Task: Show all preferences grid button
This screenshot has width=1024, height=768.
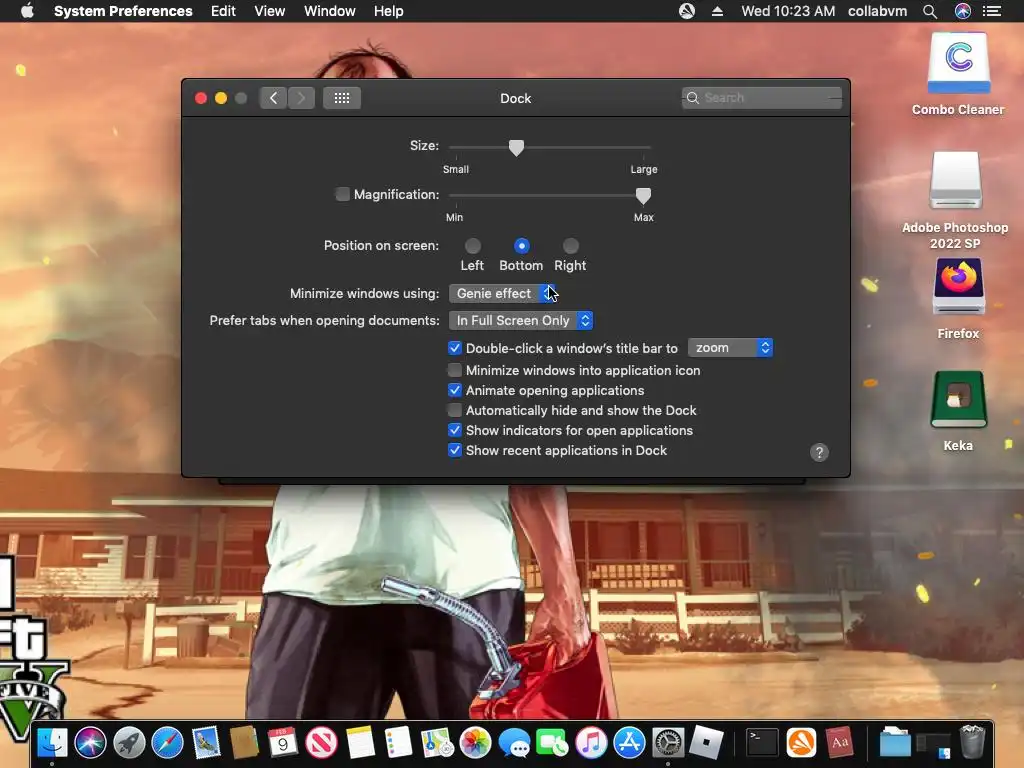Action: point(342,98)
